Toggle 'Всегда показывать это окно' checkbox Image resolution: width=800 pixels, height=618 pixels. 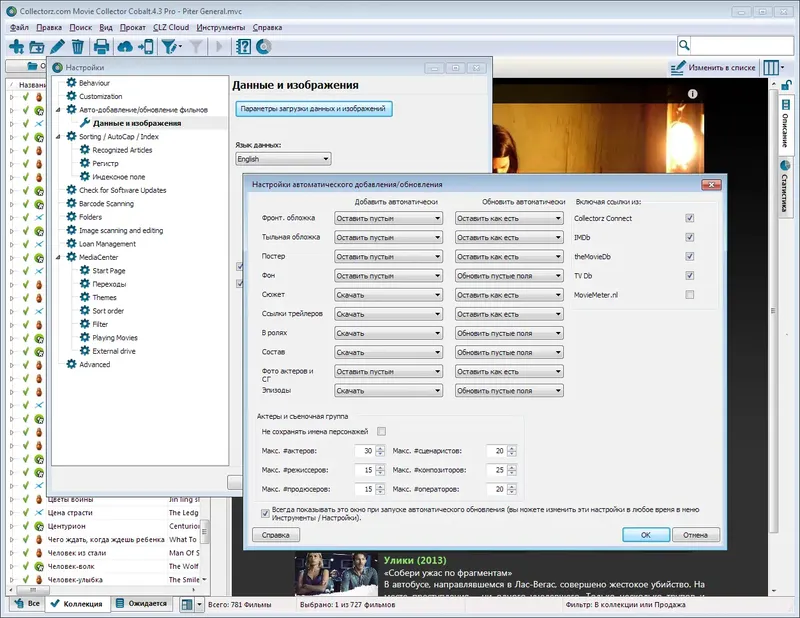[x=265, y=513]
